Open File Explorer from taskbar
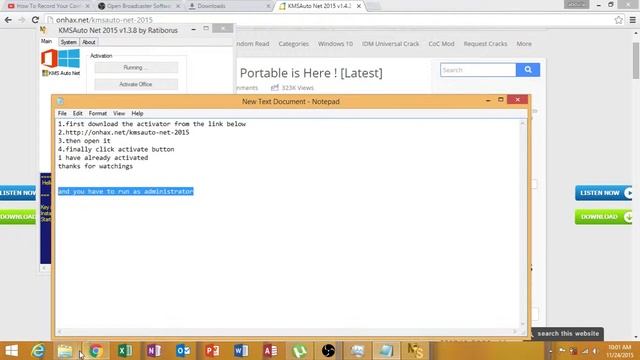 [x=65, y=351]
